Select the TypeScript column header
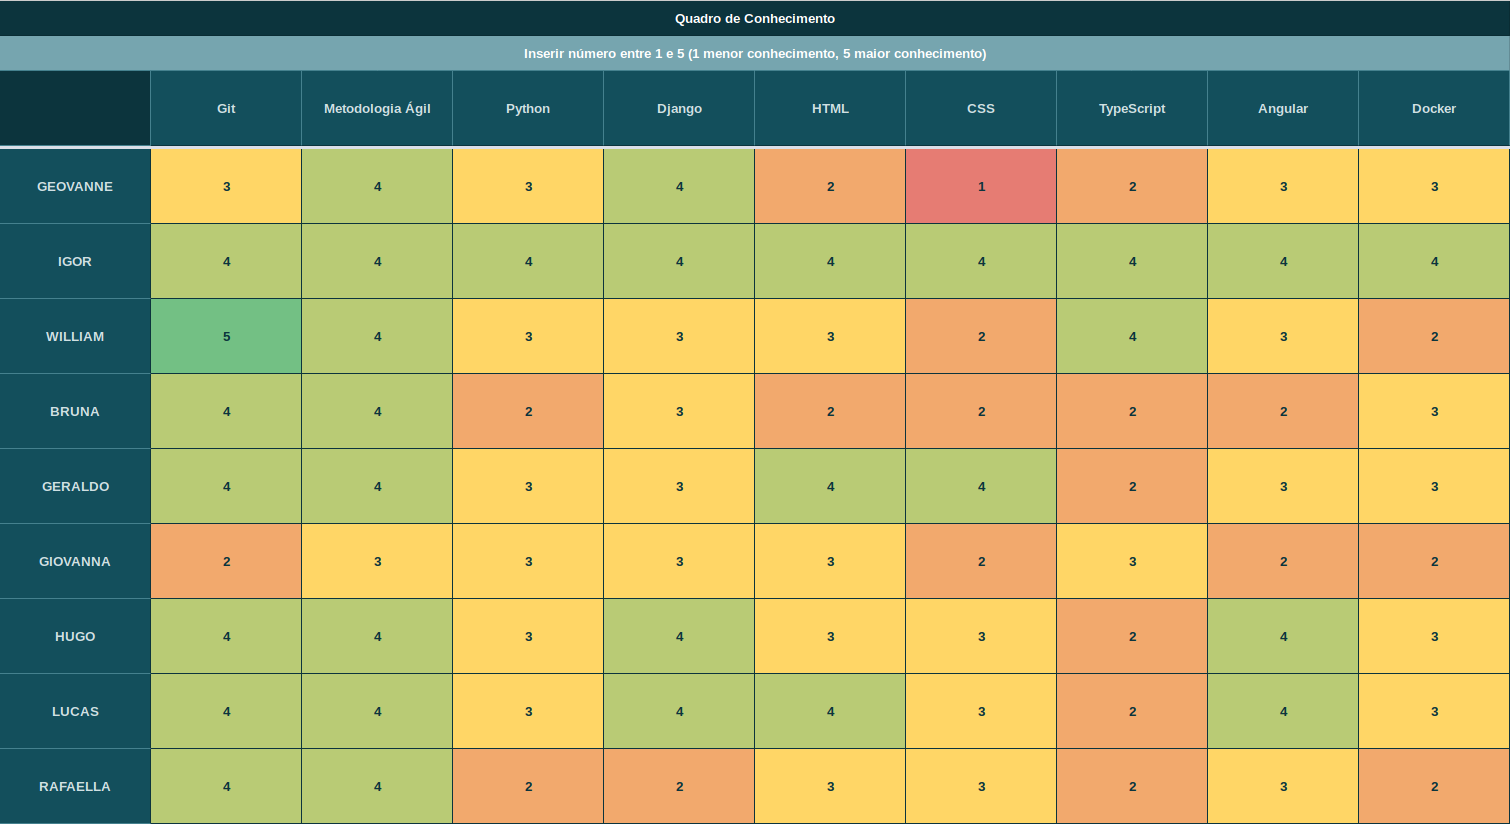Viewport: 1510px width, 824px height. 1132,109
